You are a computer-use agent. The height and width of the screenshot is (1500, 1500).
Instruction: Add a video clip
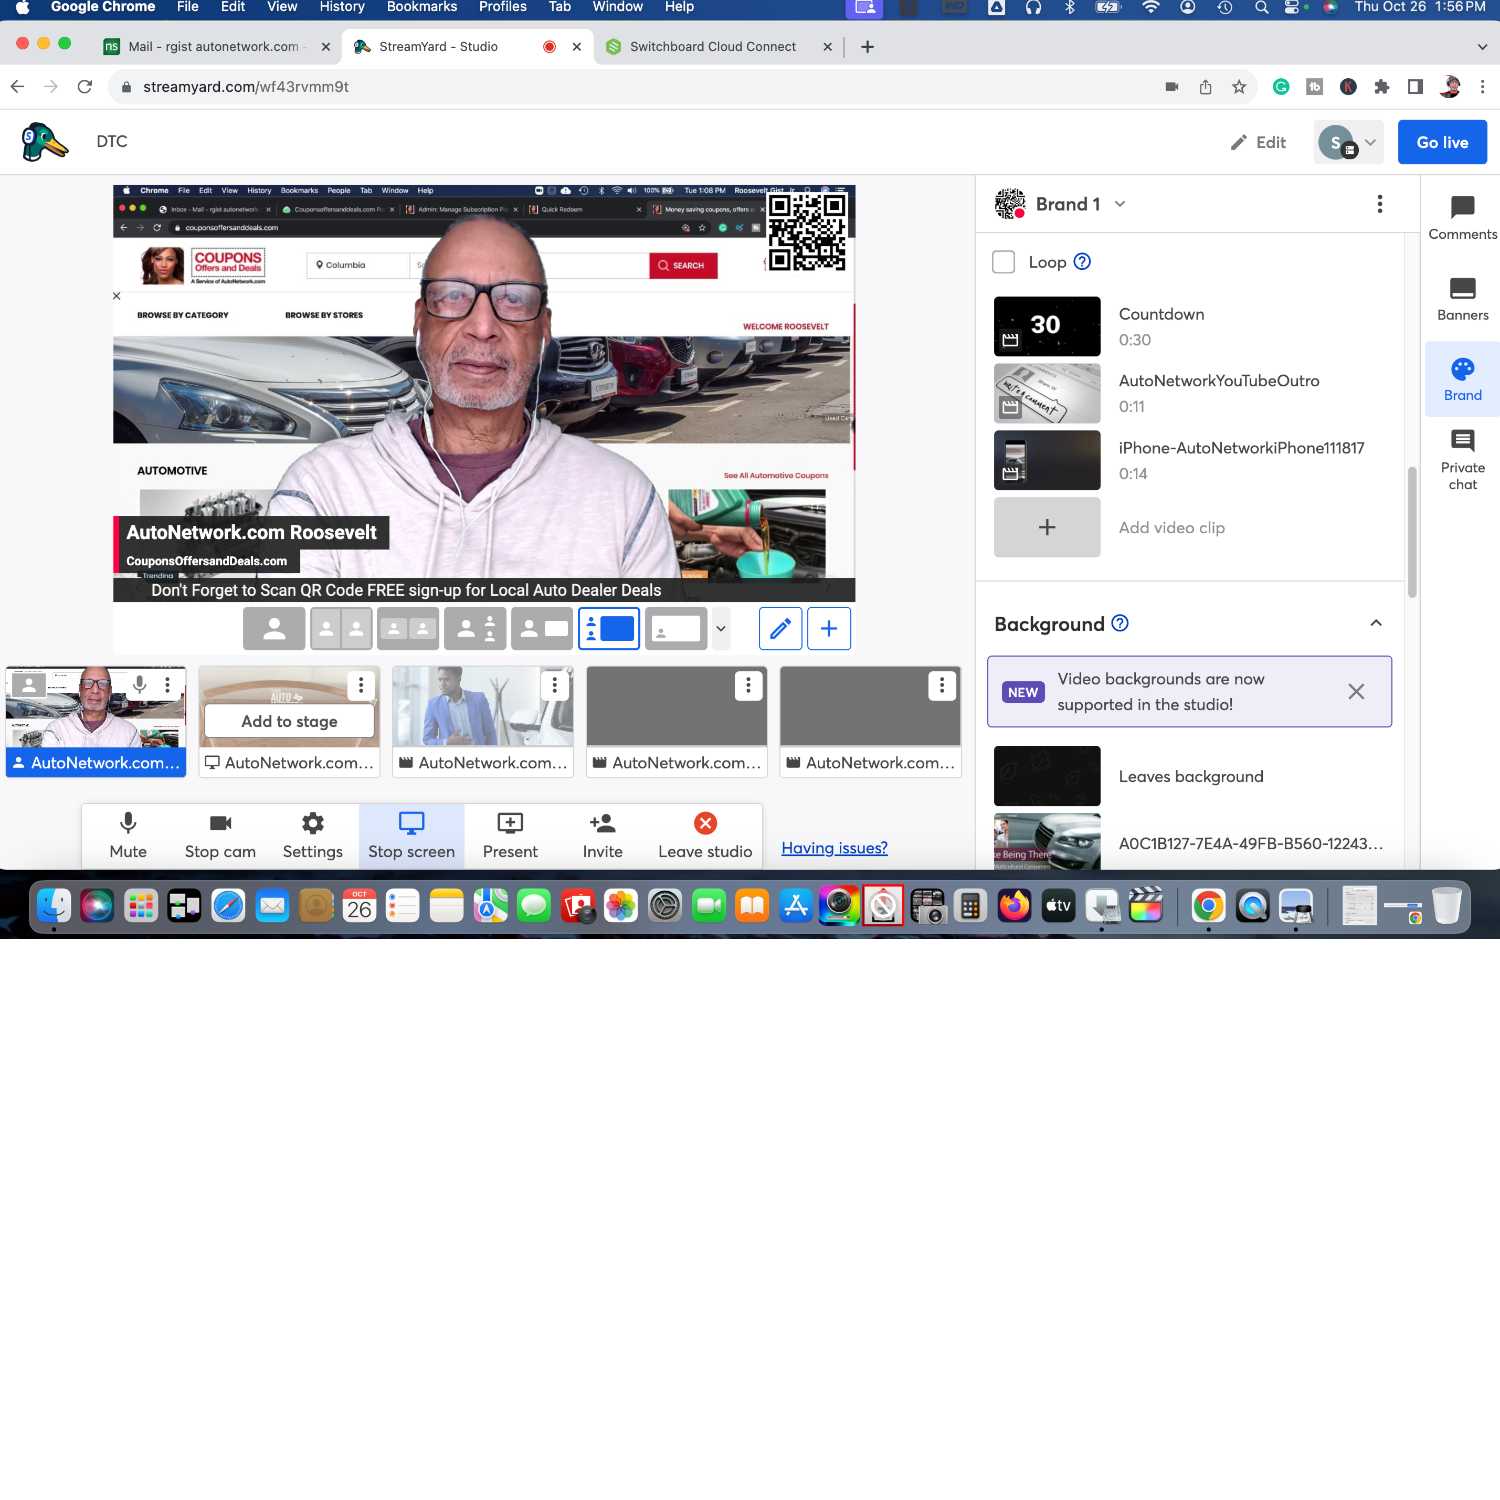1047,527
